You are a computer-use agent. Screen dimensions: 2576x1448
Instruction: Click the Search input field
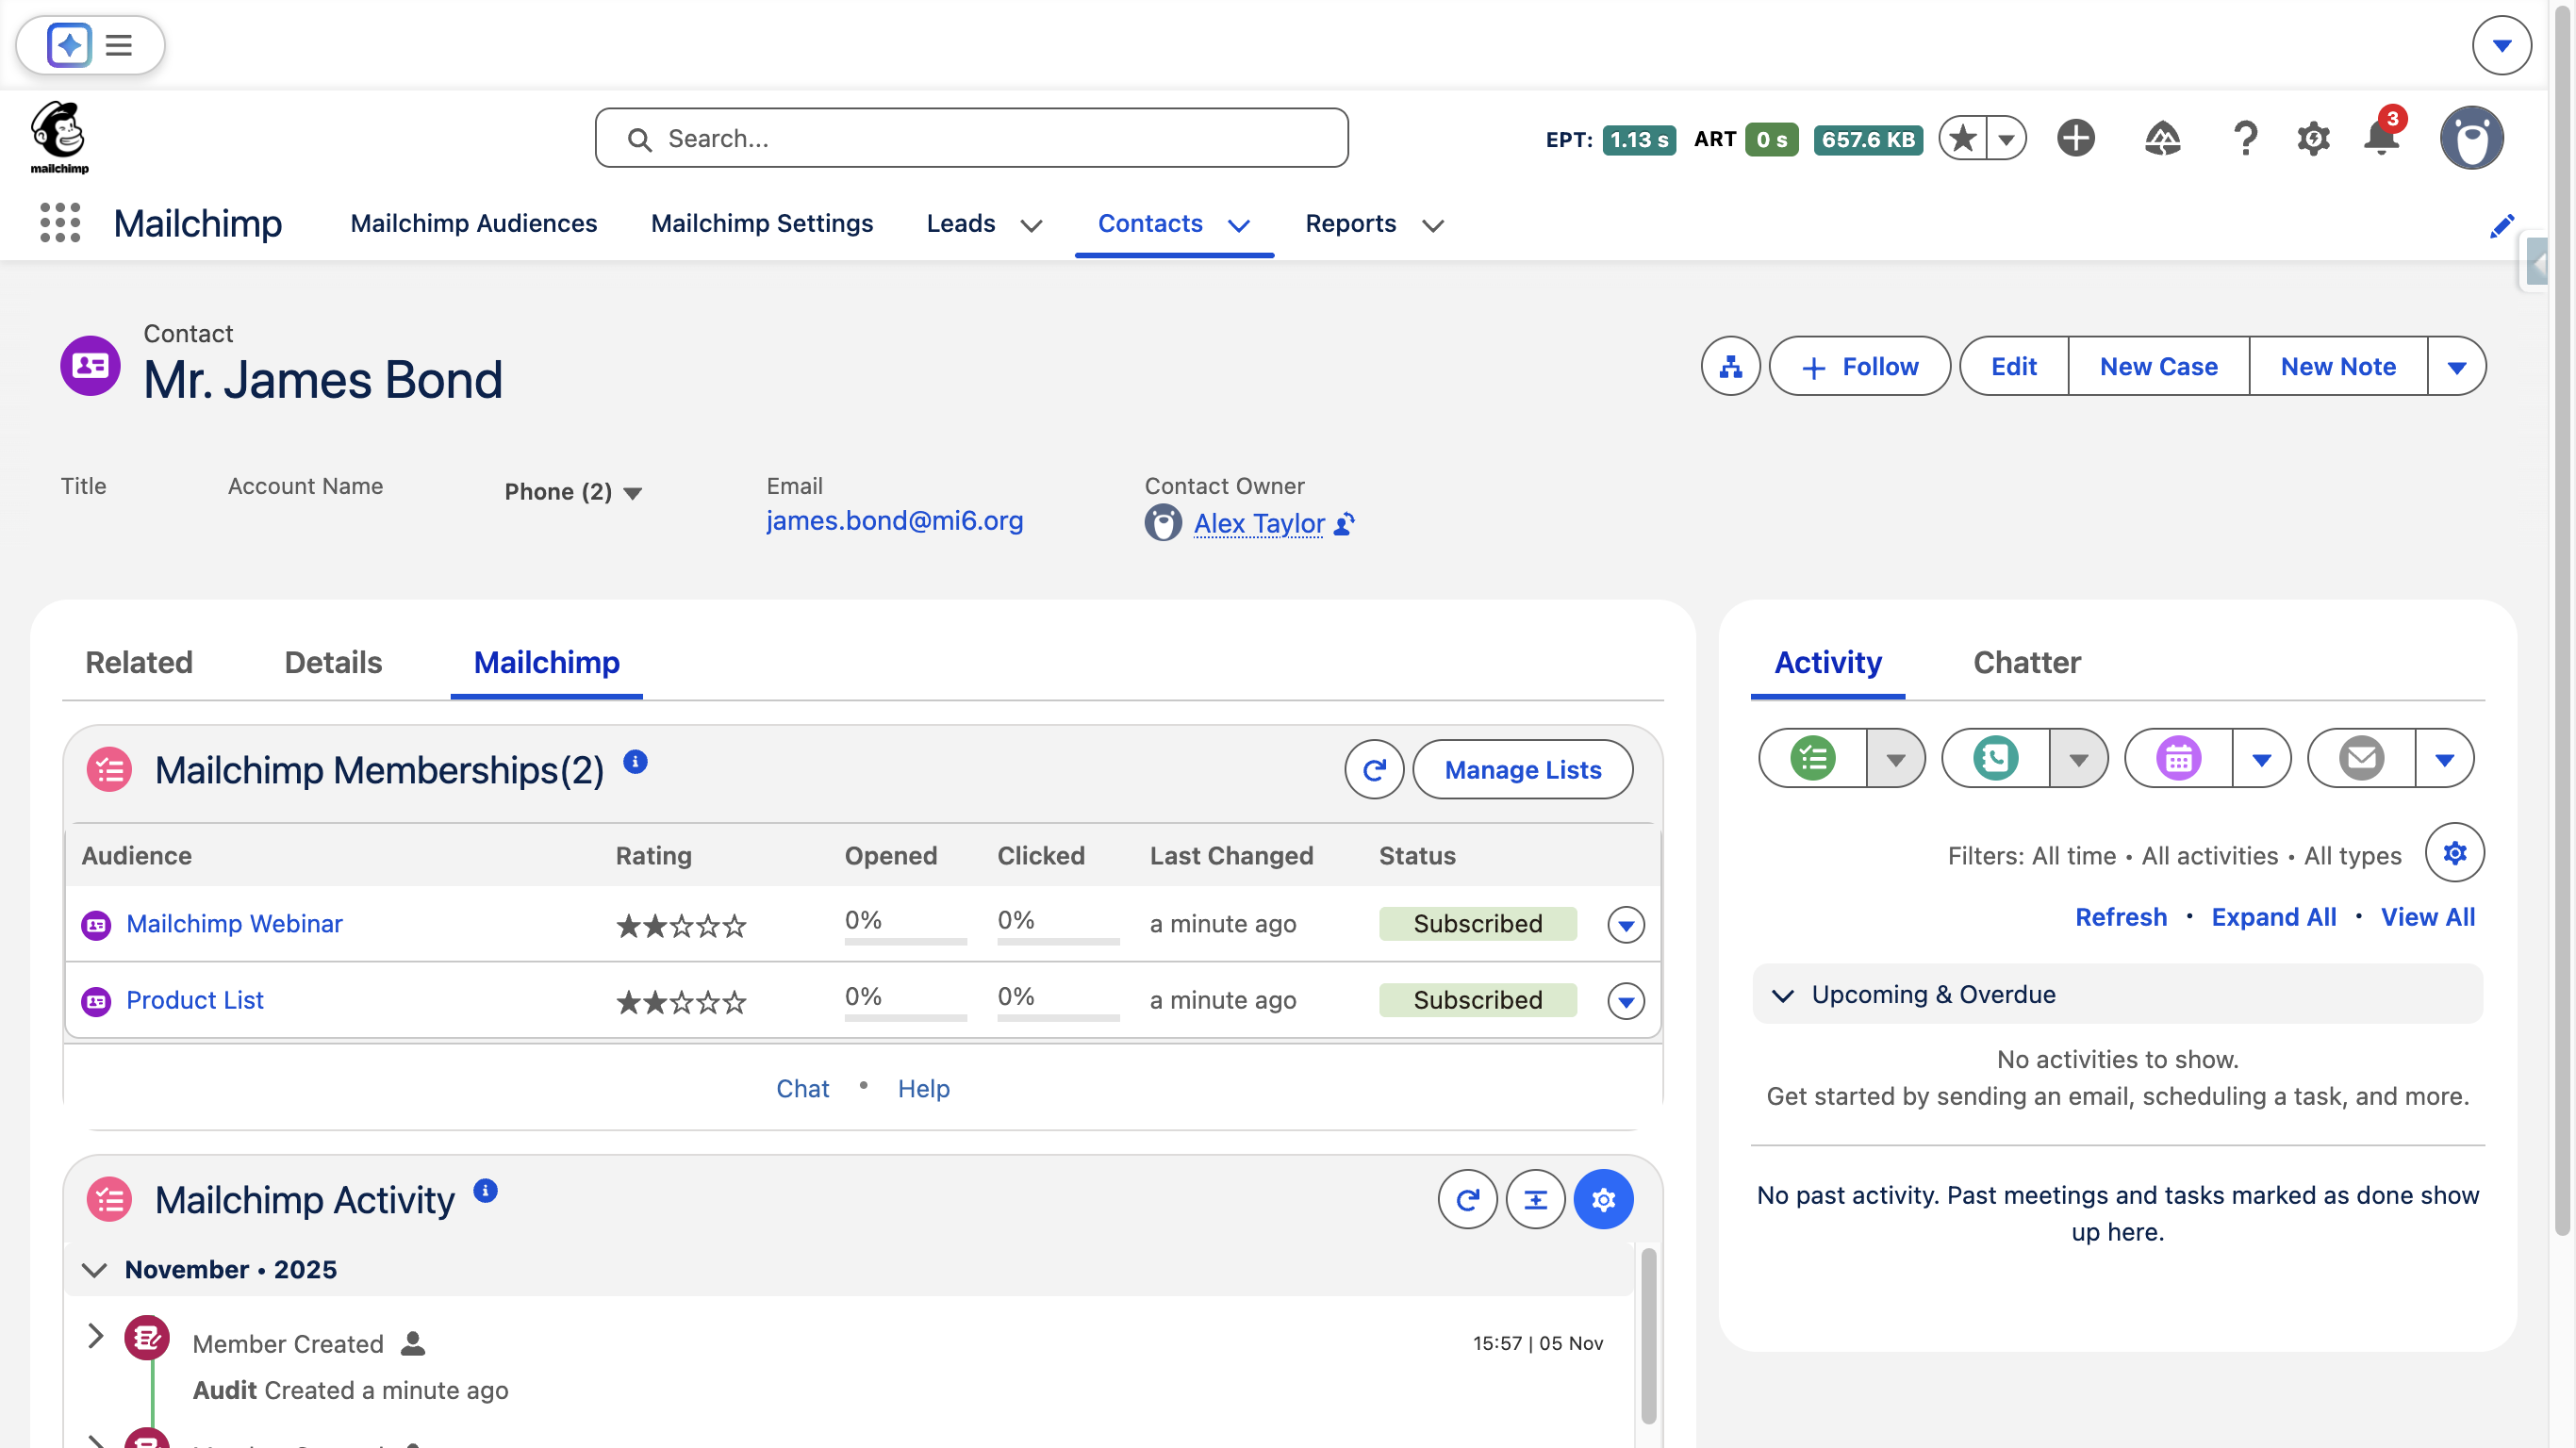click(x=970, y=138)
